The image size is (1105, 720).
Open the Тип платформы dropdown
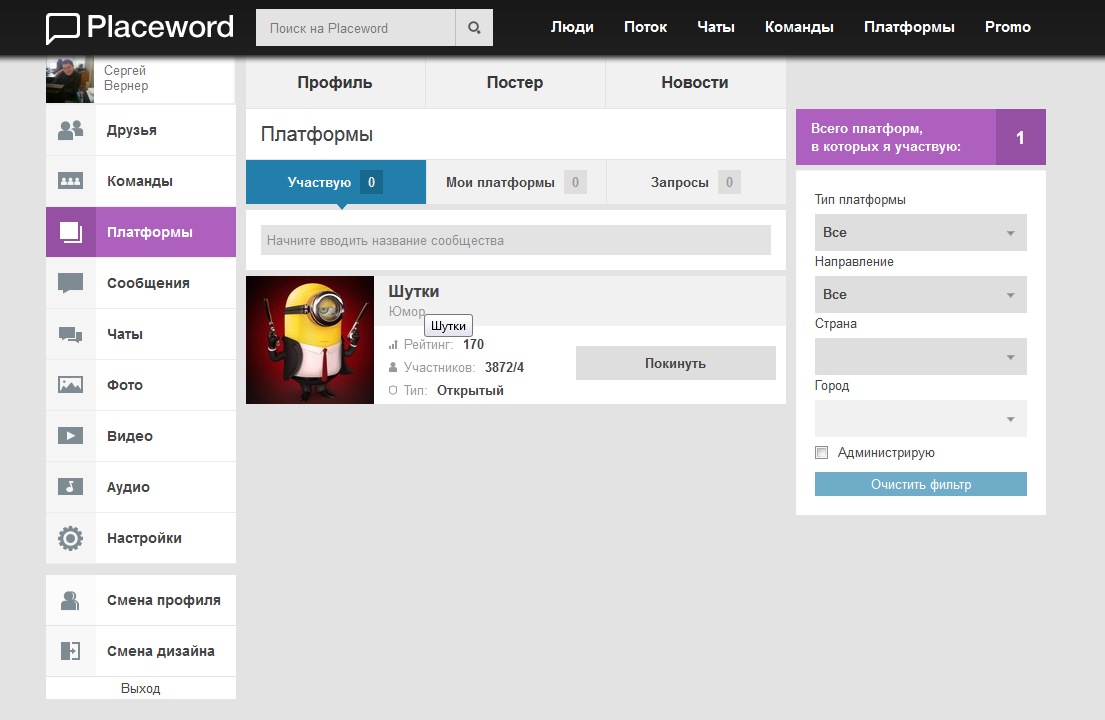click(920, 232)
